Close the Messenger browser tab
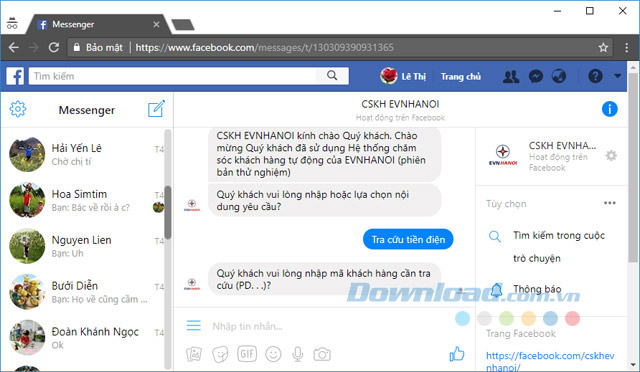Viewport: 640px width, 372px height. click(156, 25)
